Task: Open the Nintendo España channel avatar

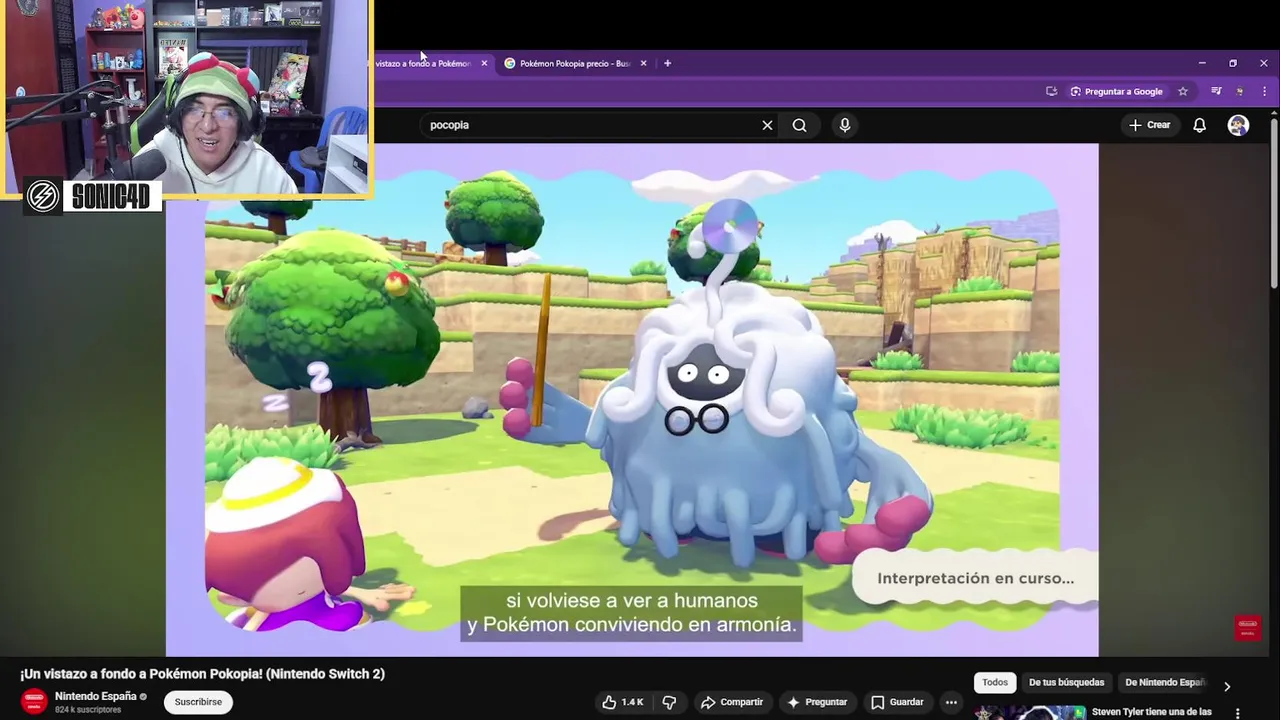Action: tap(34, 701)
